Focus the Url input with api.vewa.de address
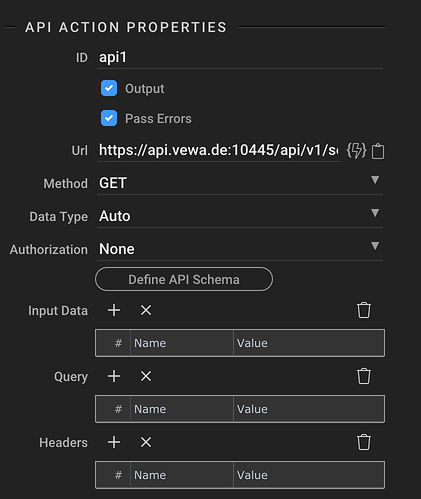The image size is (421, 499). (218, 150)
